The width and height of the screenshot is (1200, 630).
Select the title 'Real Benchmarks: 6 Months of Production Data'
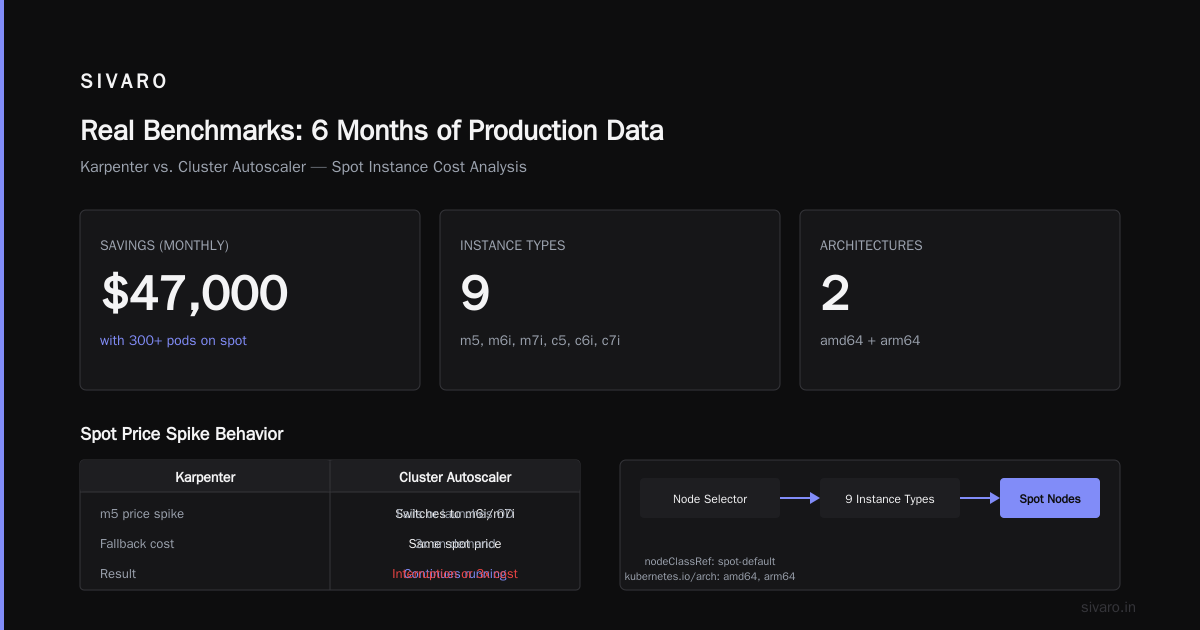point(372,131)
